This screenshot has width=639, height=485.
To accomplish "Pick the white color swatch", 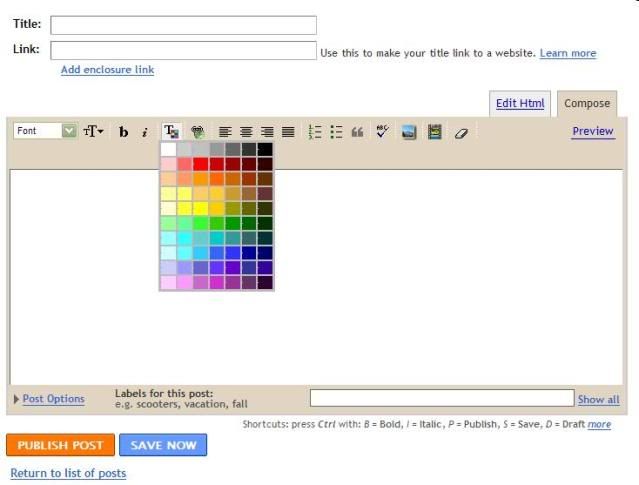I will click(168, 150).
